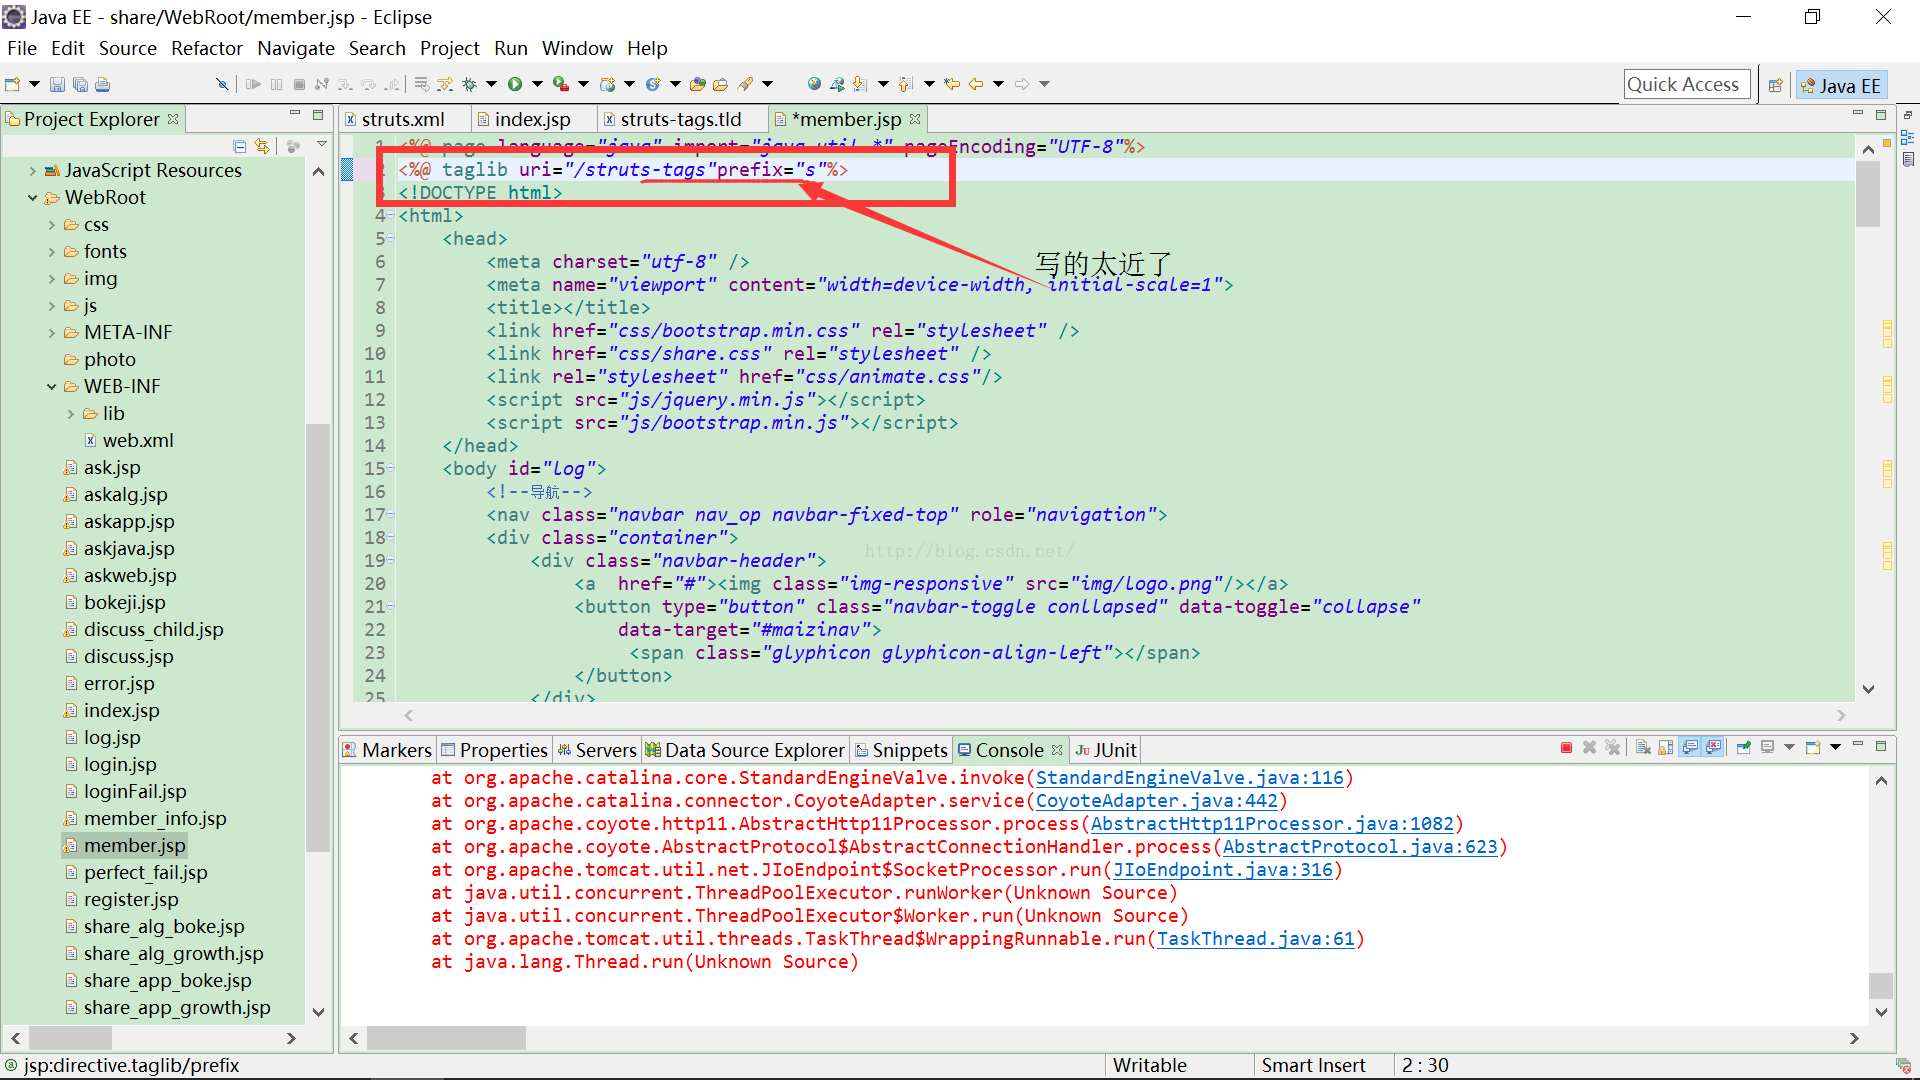
Task: Click the Open Console icon
Action: (x=1813, y=747)
